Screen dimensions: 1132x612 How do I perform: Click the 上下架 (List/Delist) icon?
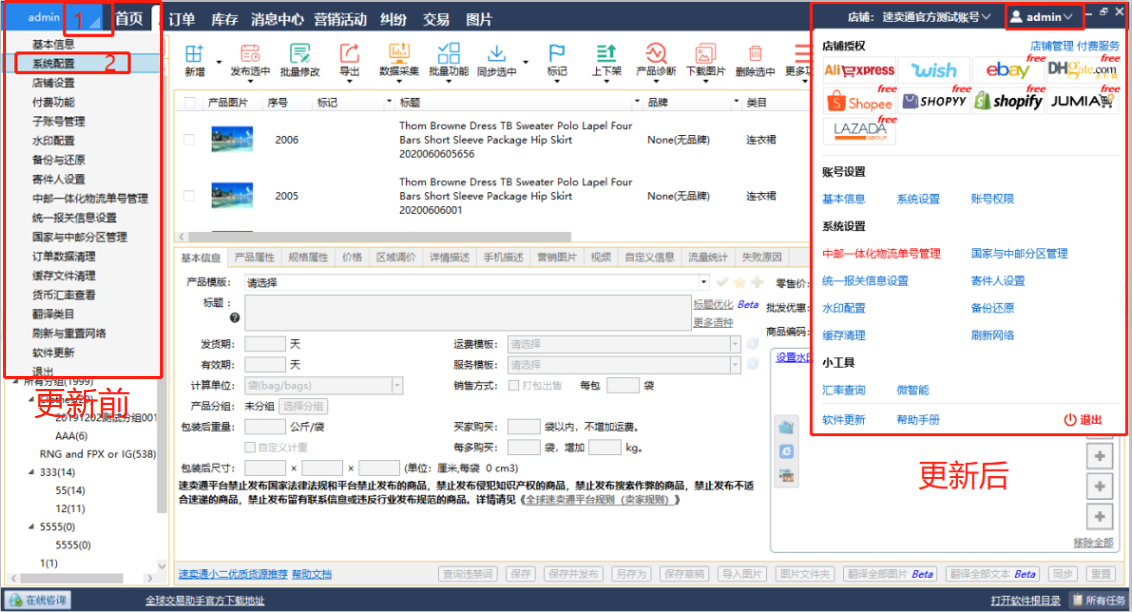[606, 53]
